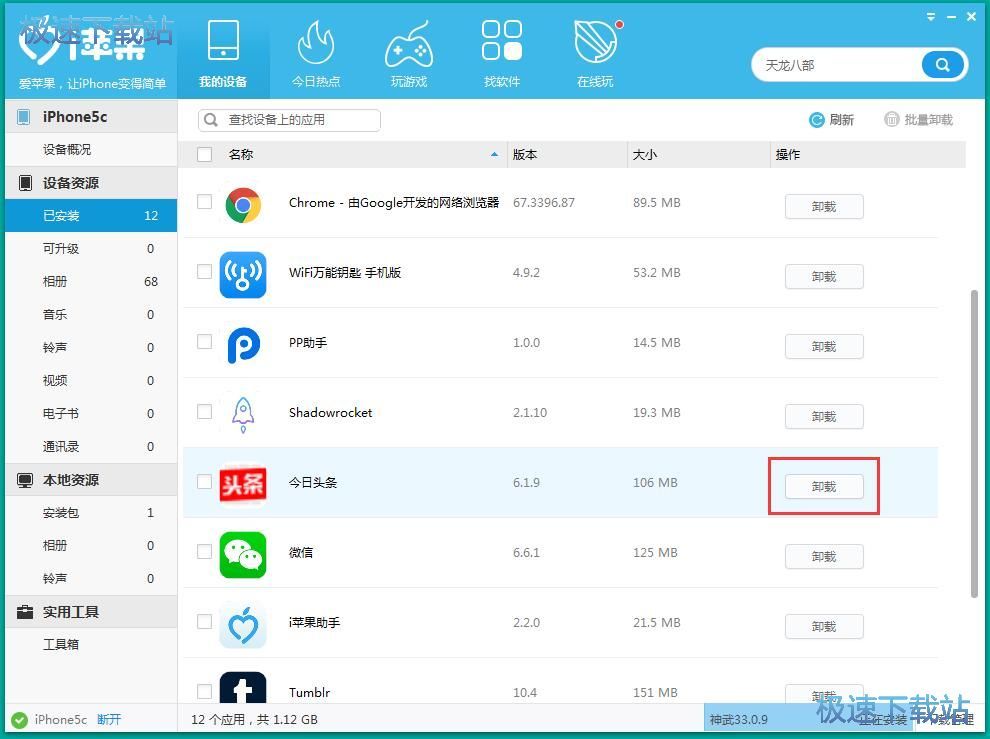The image size is (990, 739).
Task: Open 电子书 in the sidebar
Action: coord(91,414)
